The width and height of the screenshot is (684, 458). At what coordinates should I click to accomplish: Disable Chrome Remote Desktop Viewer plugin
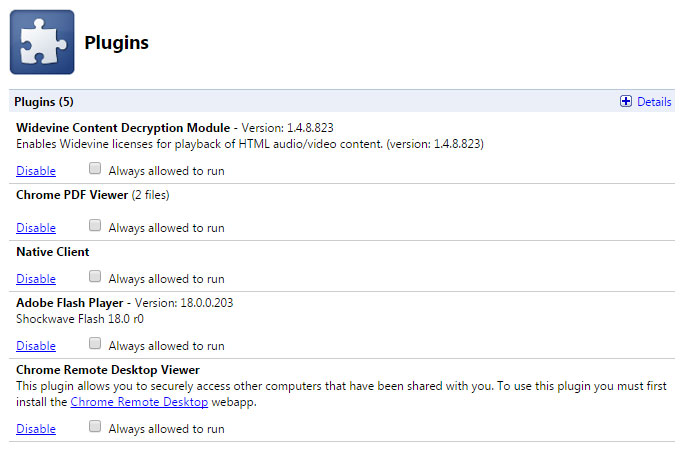36,429
